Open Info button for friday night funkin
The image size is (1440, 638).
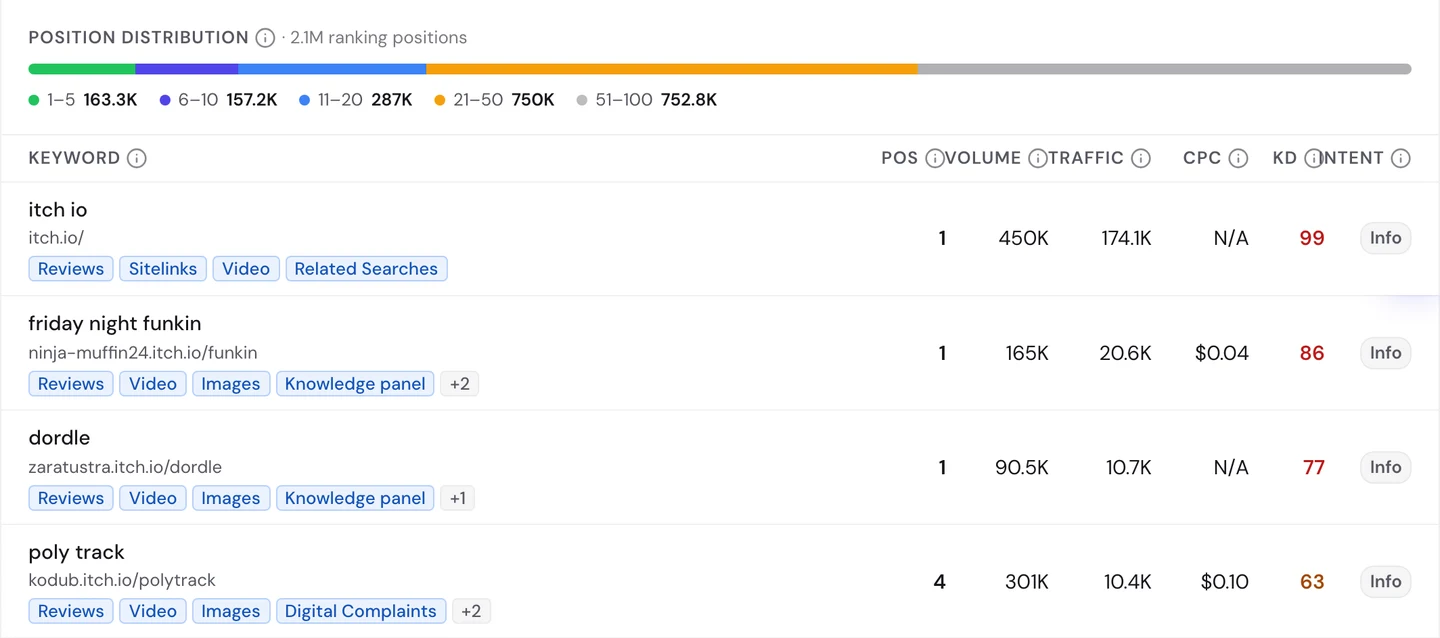(1385, 353)
